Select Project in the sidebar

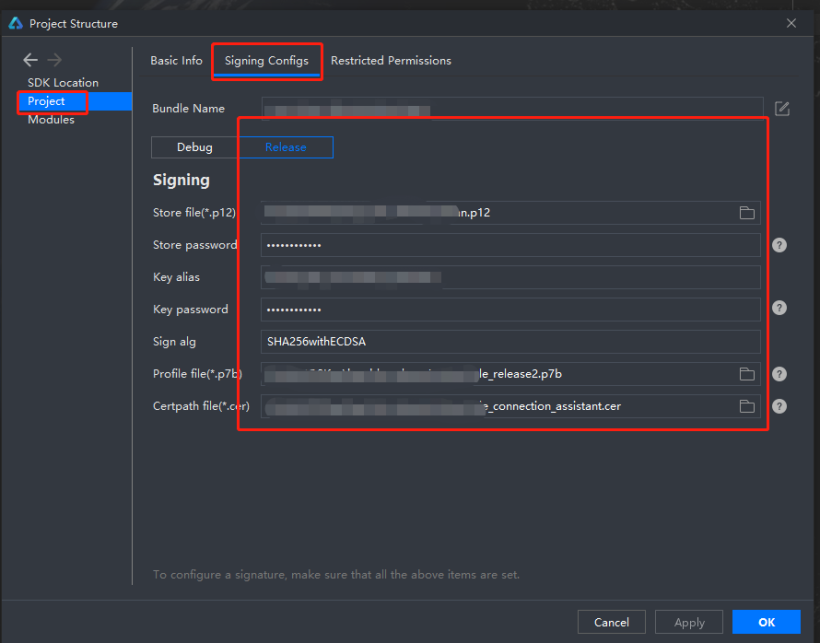74,101
